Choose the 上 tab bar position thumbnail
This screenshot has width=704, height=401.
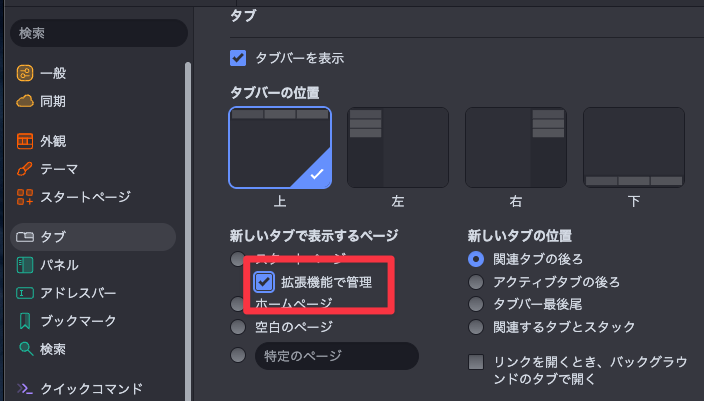(x=280, y=148)
